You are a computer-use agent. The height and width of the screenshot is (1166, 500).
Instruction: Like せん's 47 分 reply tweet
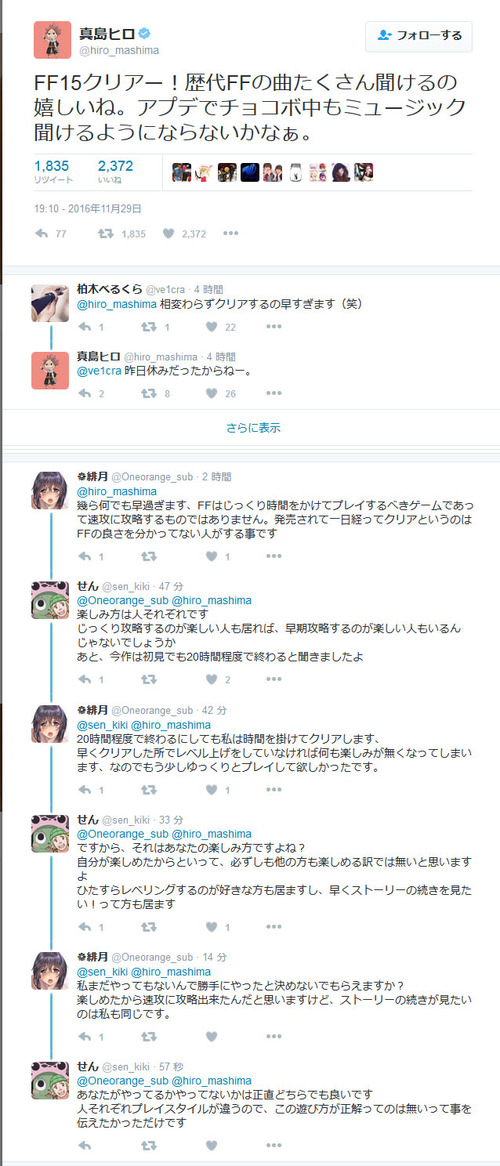pyautogui.click(x=212, y=679)
